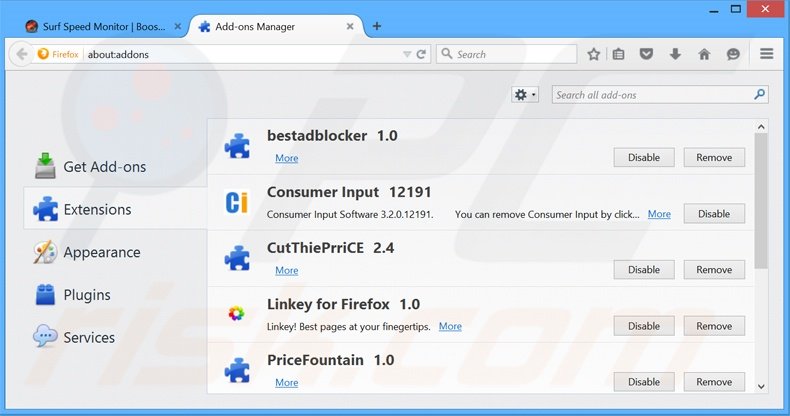Image resolution: width=790 pixels, height=416 pixels.
Task: Expand the URL bar history dropdown
Action: tap(407, 54)
